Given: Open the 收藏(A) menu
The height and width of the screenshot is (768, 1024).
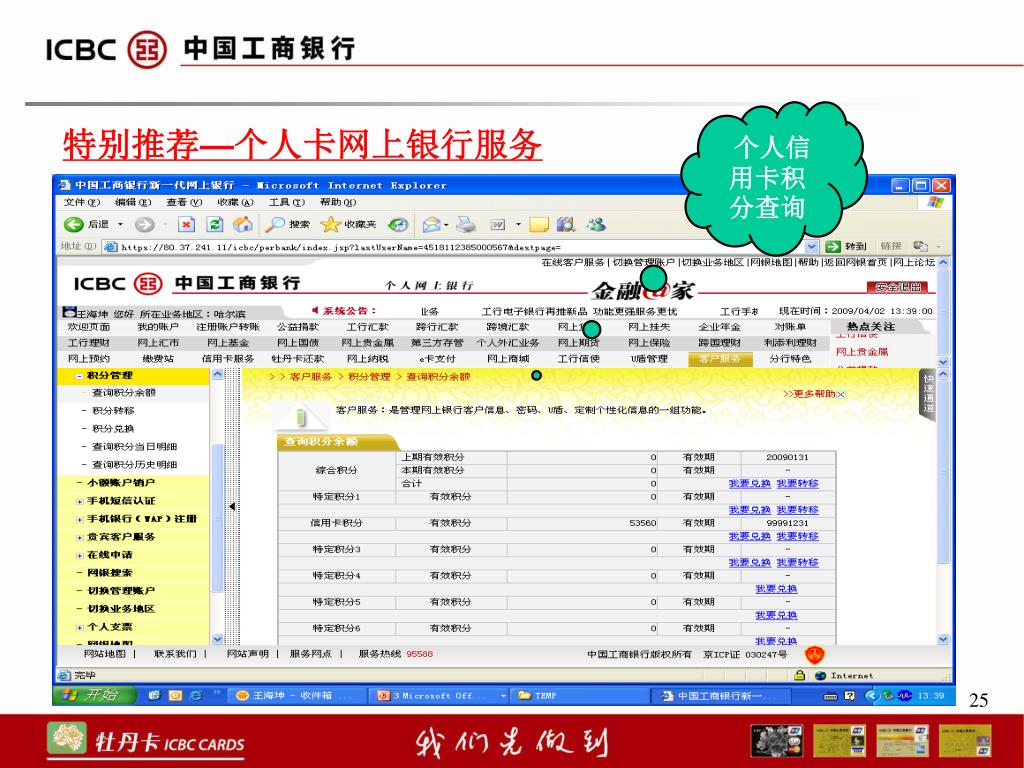Looking at the screenshot, I should point(235,202).
